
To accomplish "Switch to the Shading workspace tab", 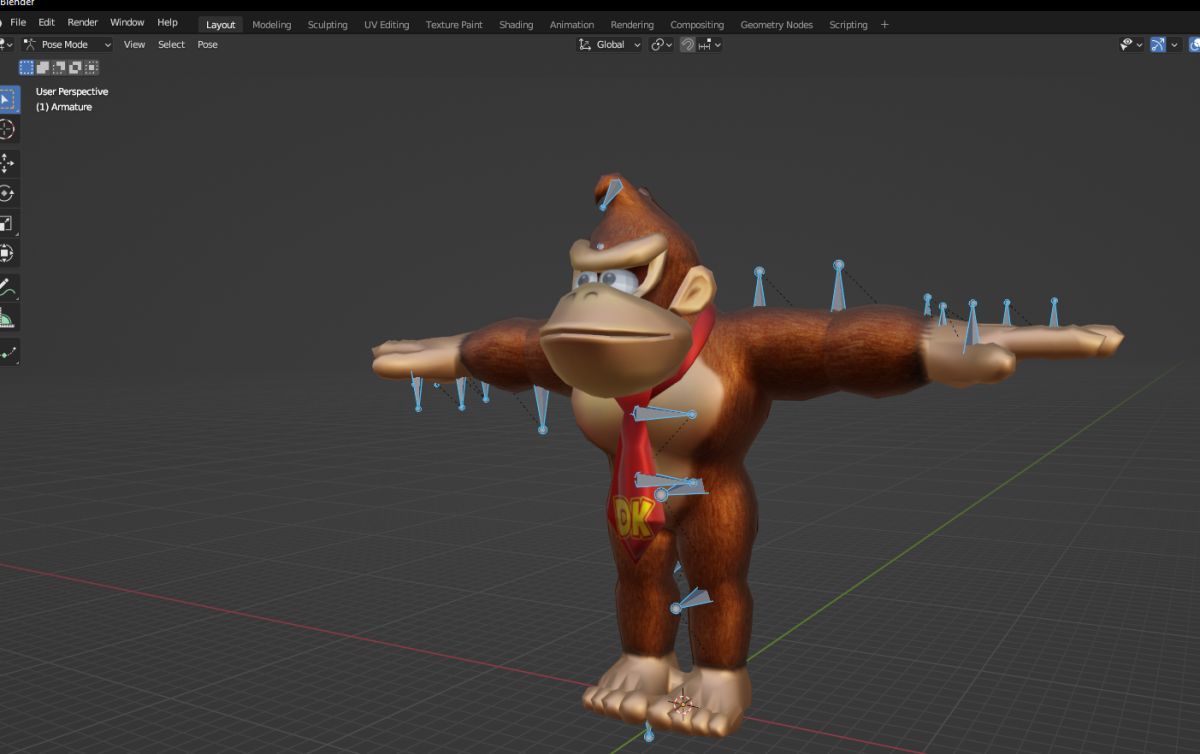I will [516, 25].
